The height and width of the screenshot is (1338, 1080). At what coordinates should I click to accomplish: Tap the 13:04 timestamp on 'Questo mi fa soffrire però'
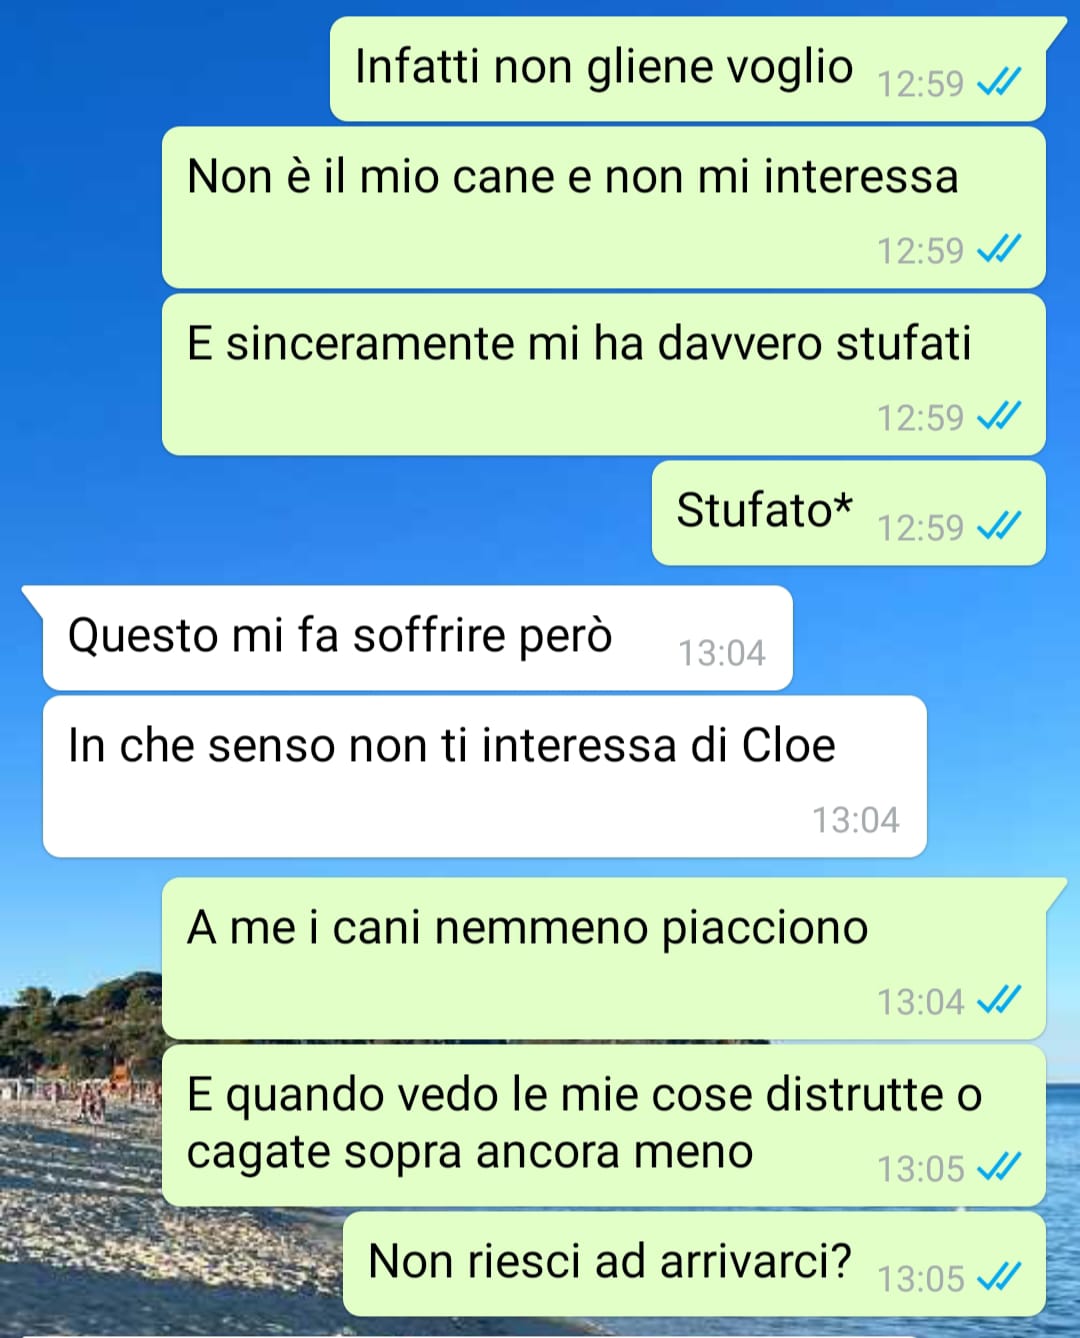click(722, 653)
